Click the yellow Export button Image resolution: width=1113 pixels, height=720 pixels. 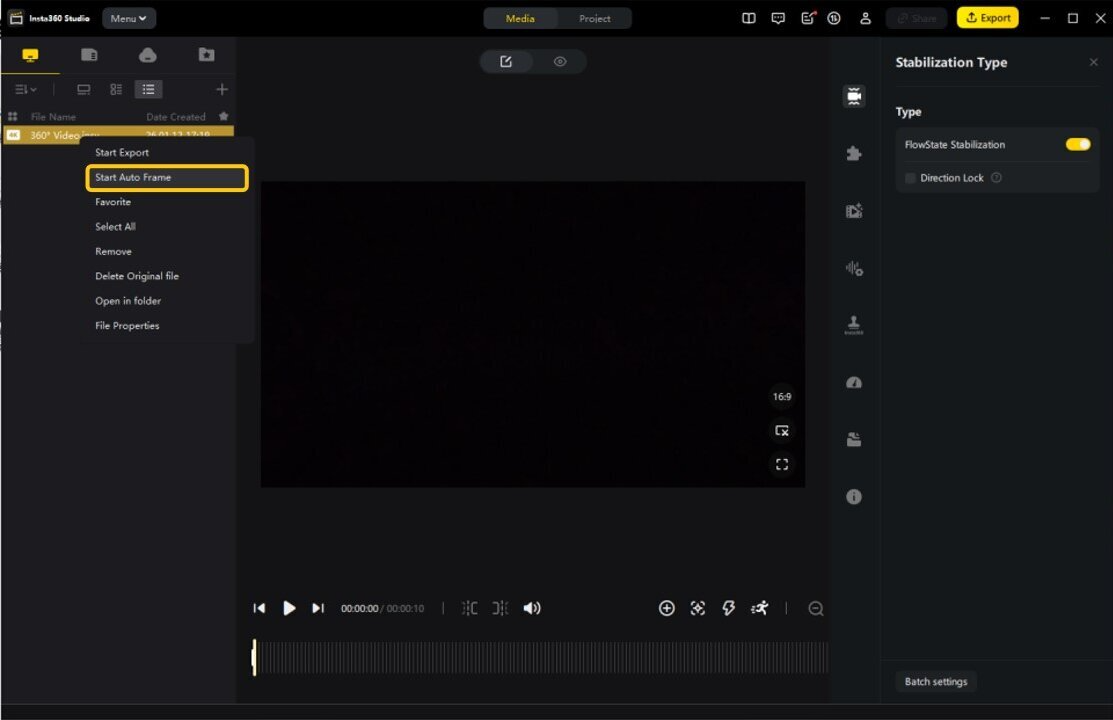click(987, 18)
